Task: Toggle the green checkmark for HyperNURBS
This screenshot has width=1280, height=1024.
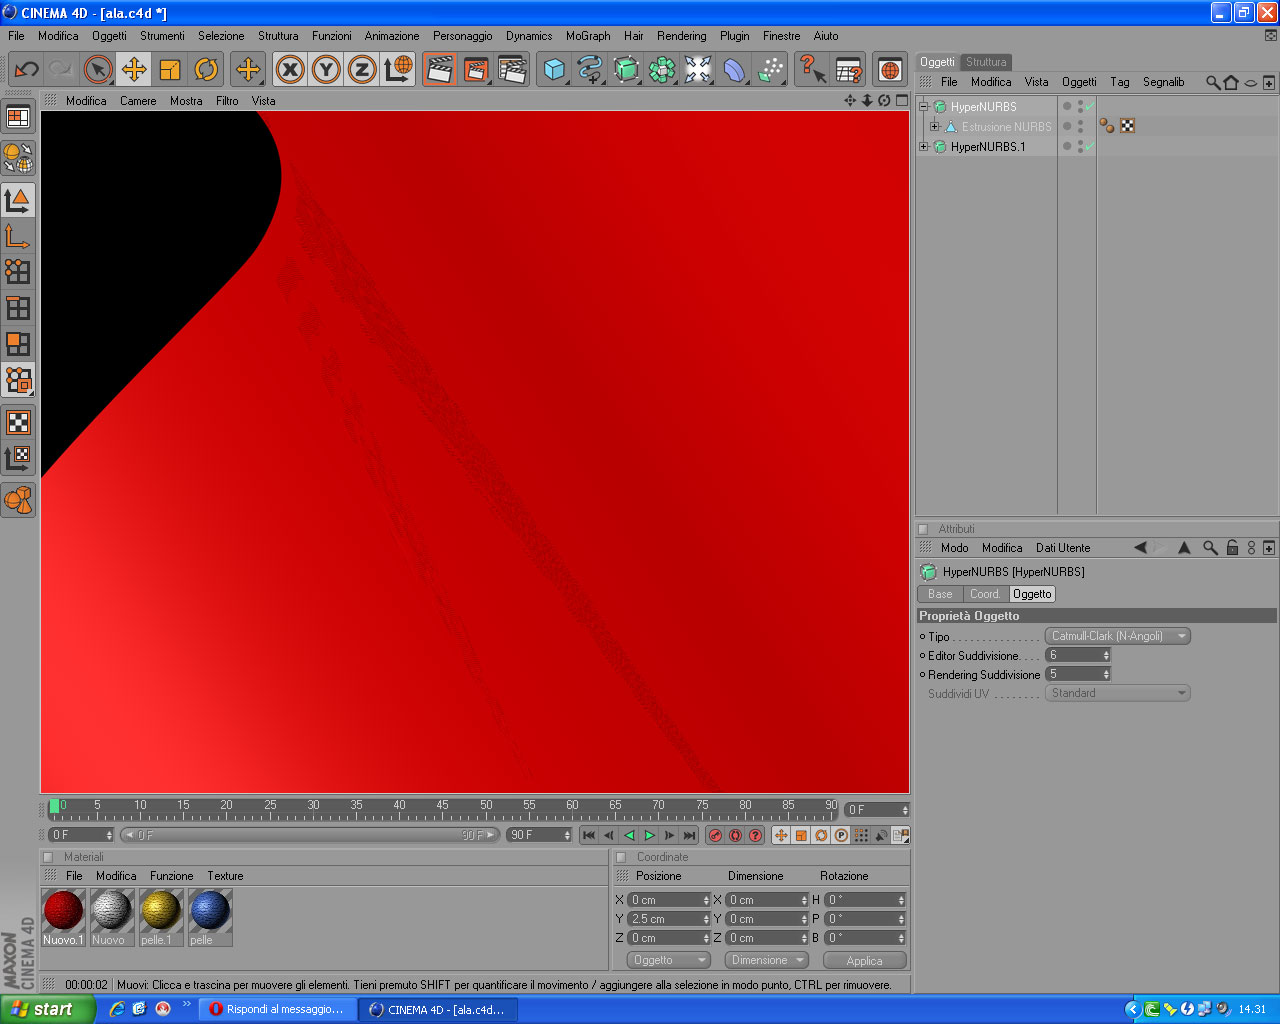Action: [x=1090, y=106]
